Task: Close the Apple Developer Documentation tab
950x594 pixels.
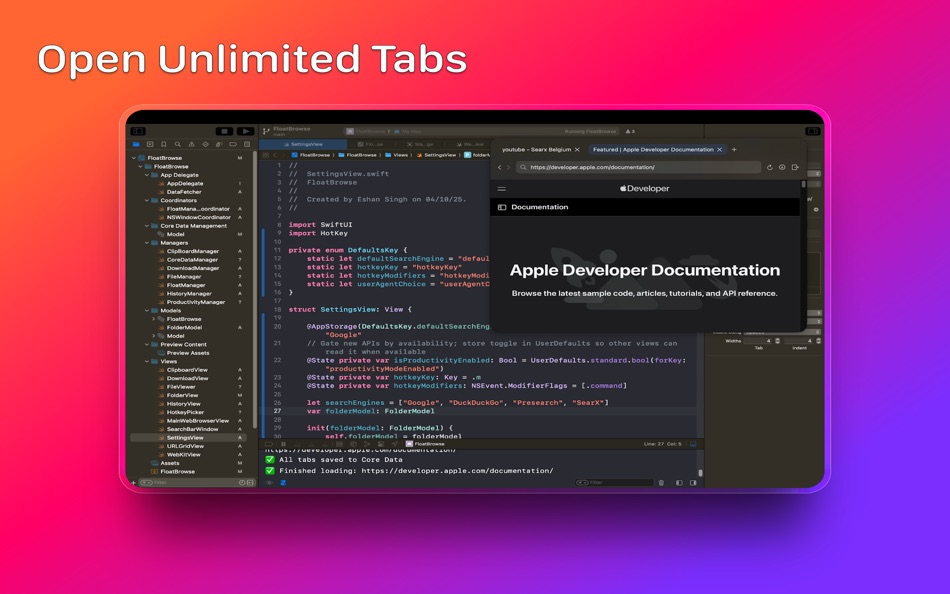Action: (x=719, y=149)
